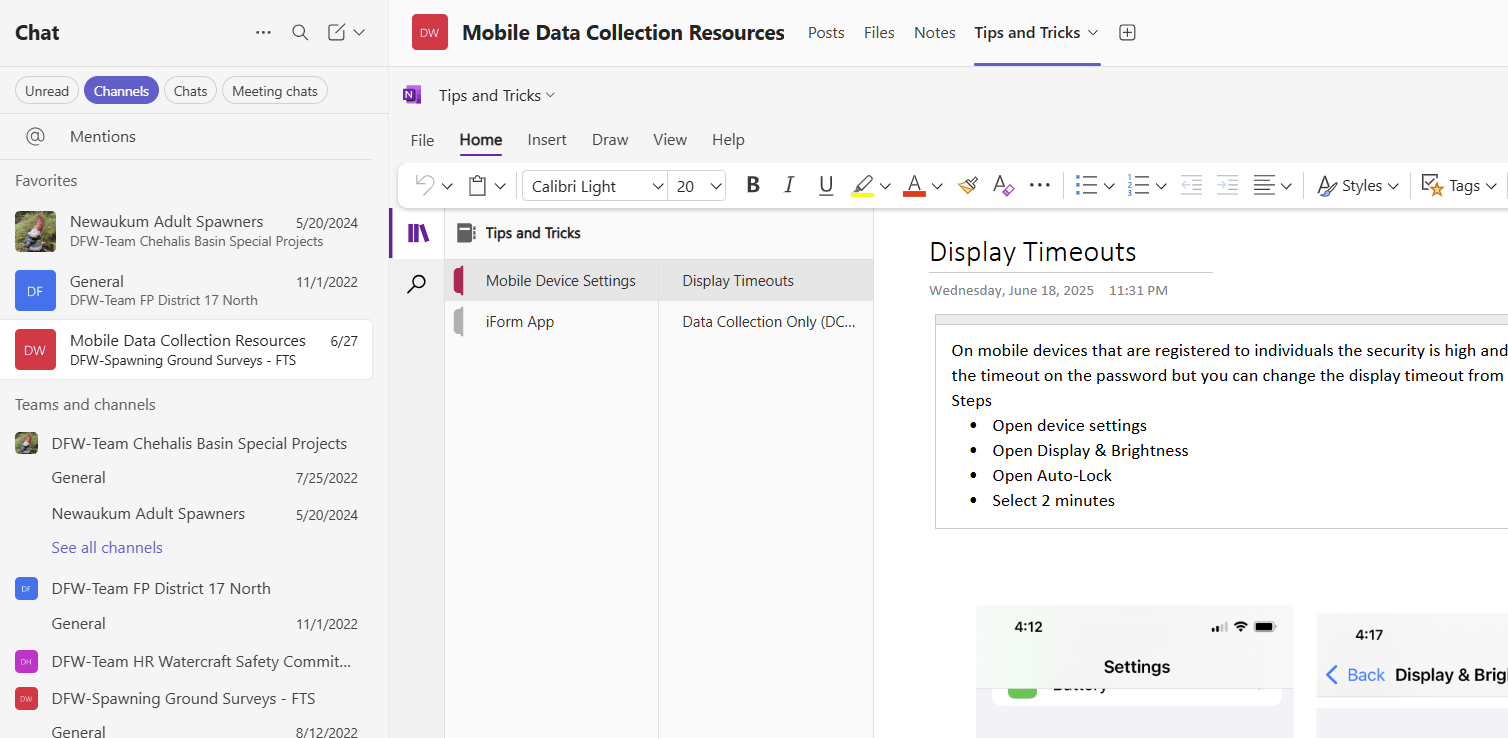The image size is (1508, 738).
Task: Switch to the Posts tab
Action: (x=826, y=33)
